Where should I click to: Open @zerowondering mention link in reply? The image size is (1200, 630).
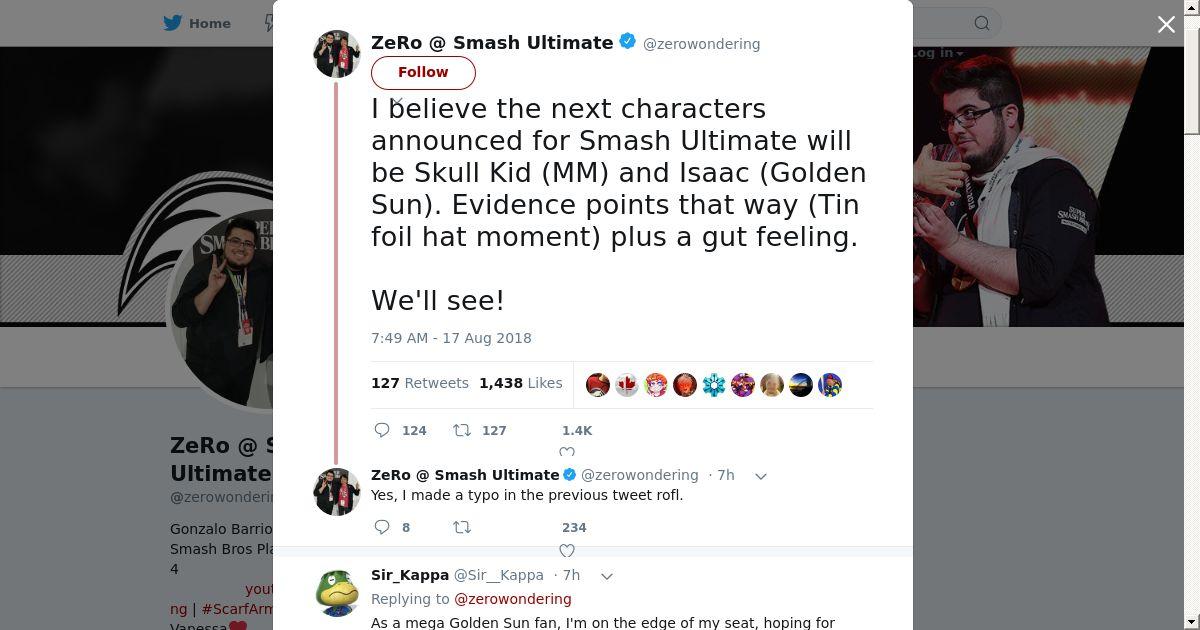[x=513, y=599]
